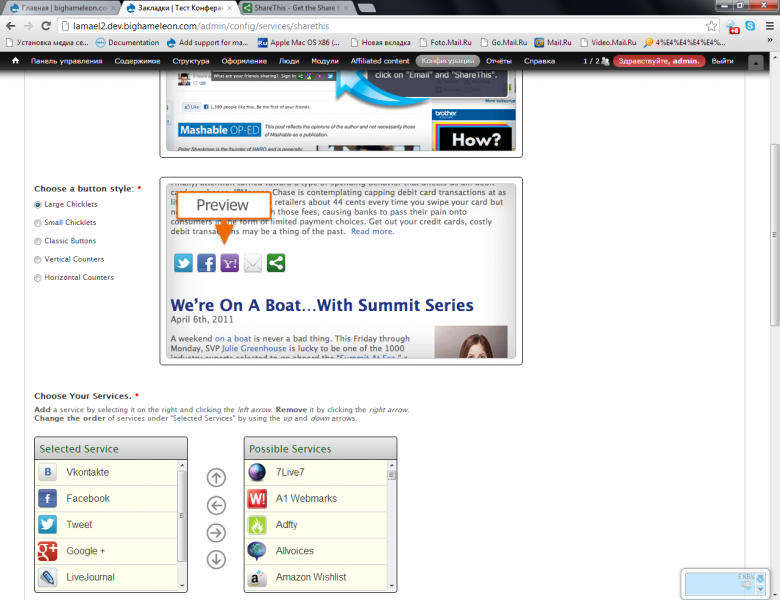Click the browser forward arrow
This screenshot has height=600, width=780.
click(28, 26)
